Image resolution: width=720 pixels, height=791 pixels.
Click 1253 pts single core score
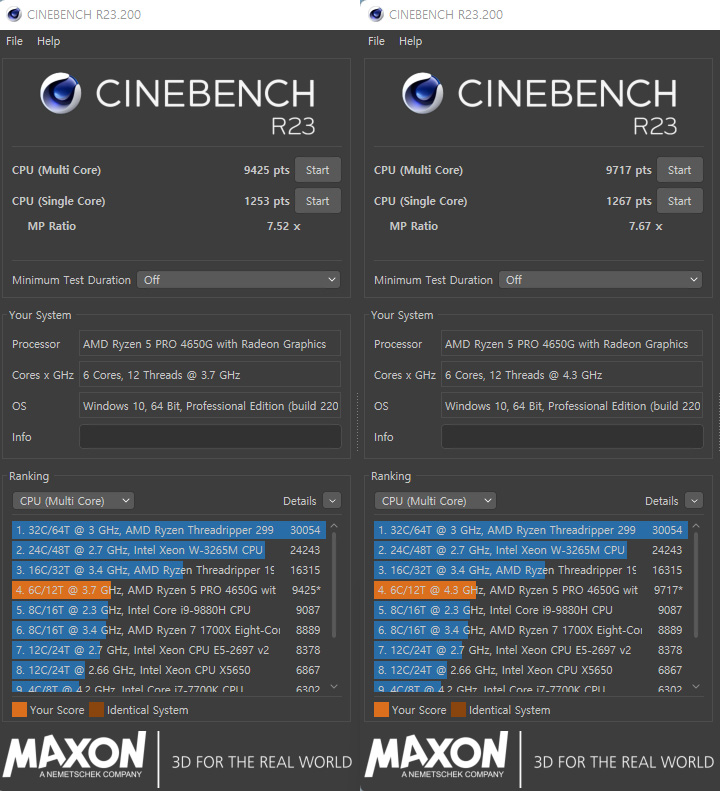(267, 201)
